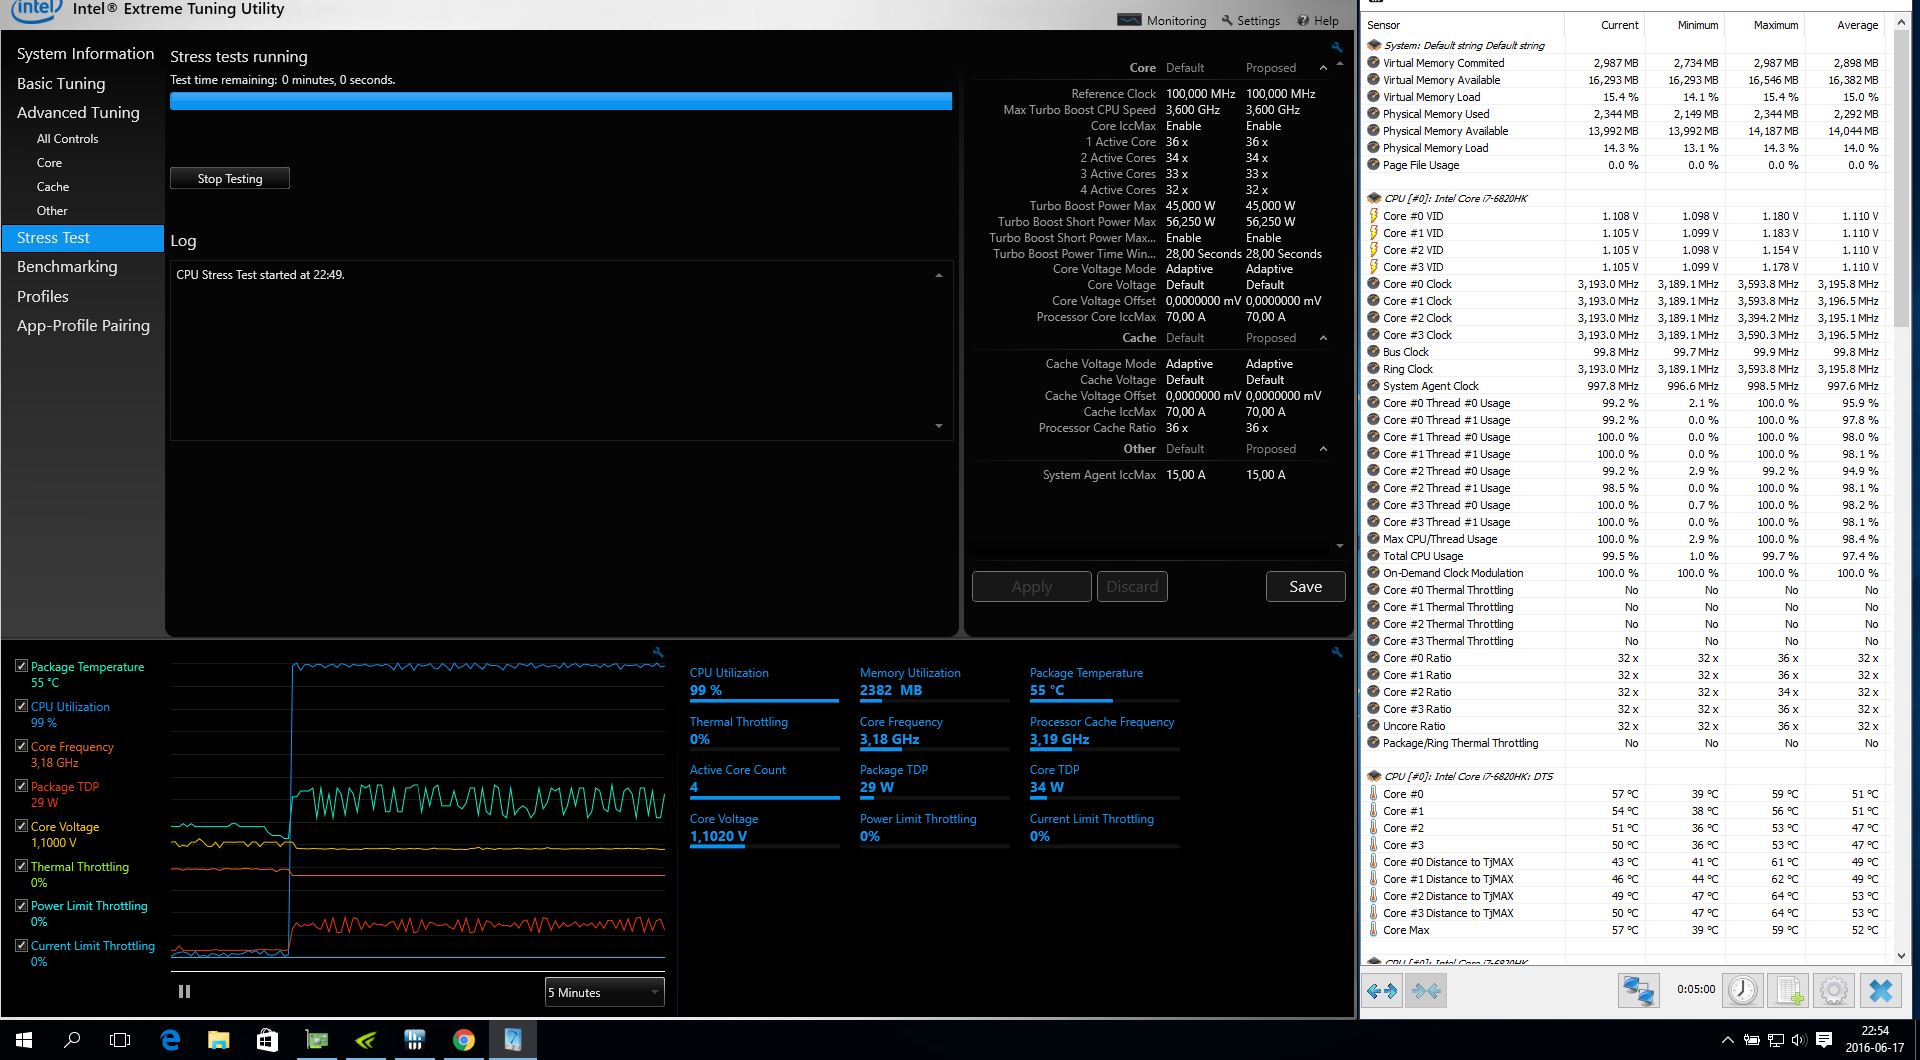
Task: Open Help in XTU top bar
Action: click(1318, 20)
